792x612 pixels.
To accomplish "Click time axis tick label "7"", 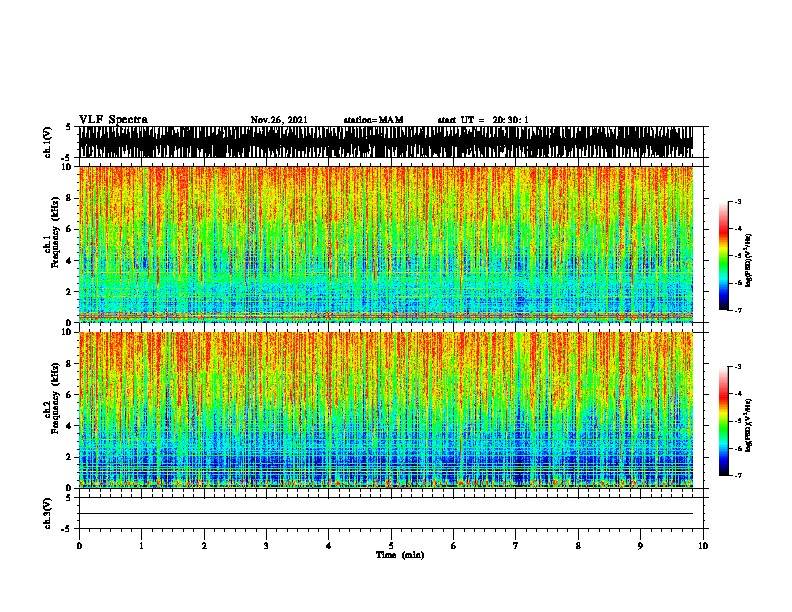I will (516, 545).
